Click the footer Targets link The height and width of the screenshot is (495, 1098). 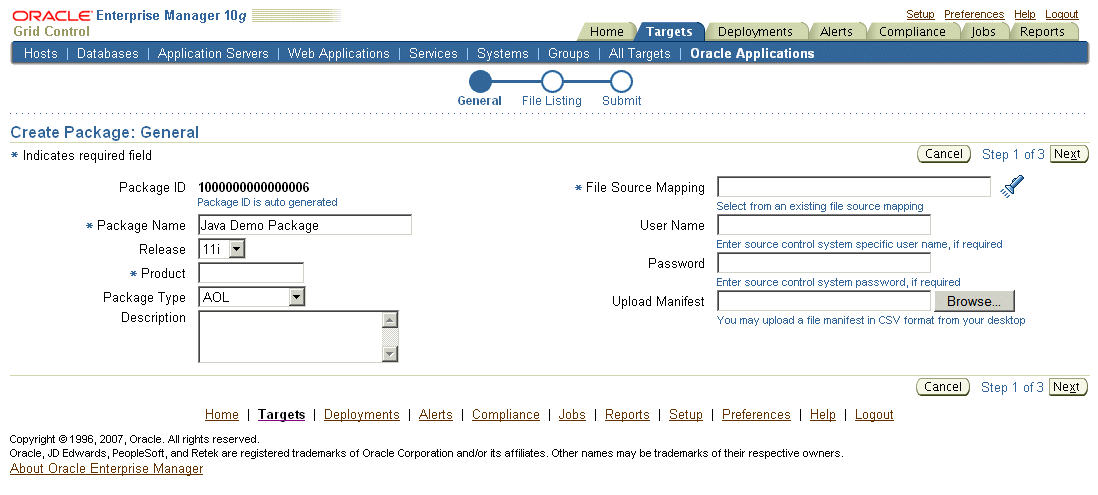(282, 414)
